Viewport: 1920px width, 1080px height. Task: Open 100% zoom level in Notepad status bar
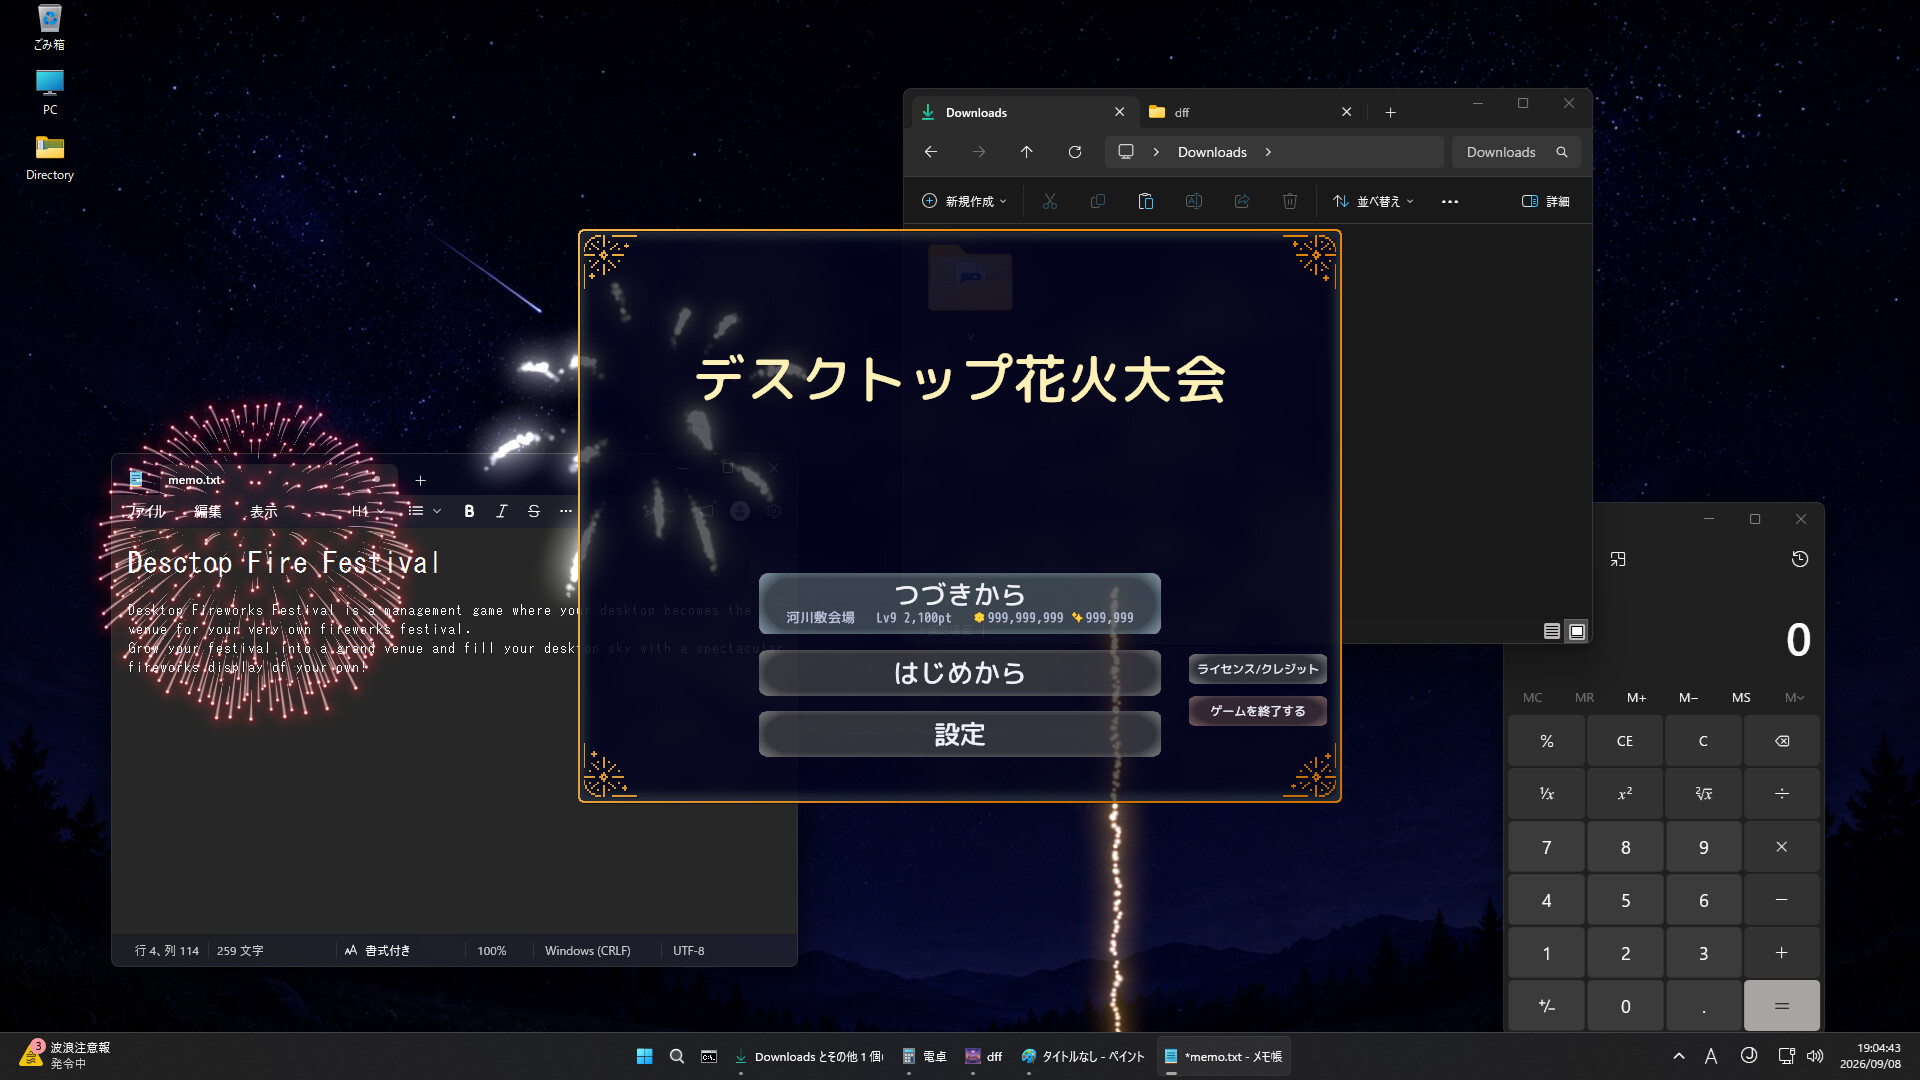coord(491,951)
